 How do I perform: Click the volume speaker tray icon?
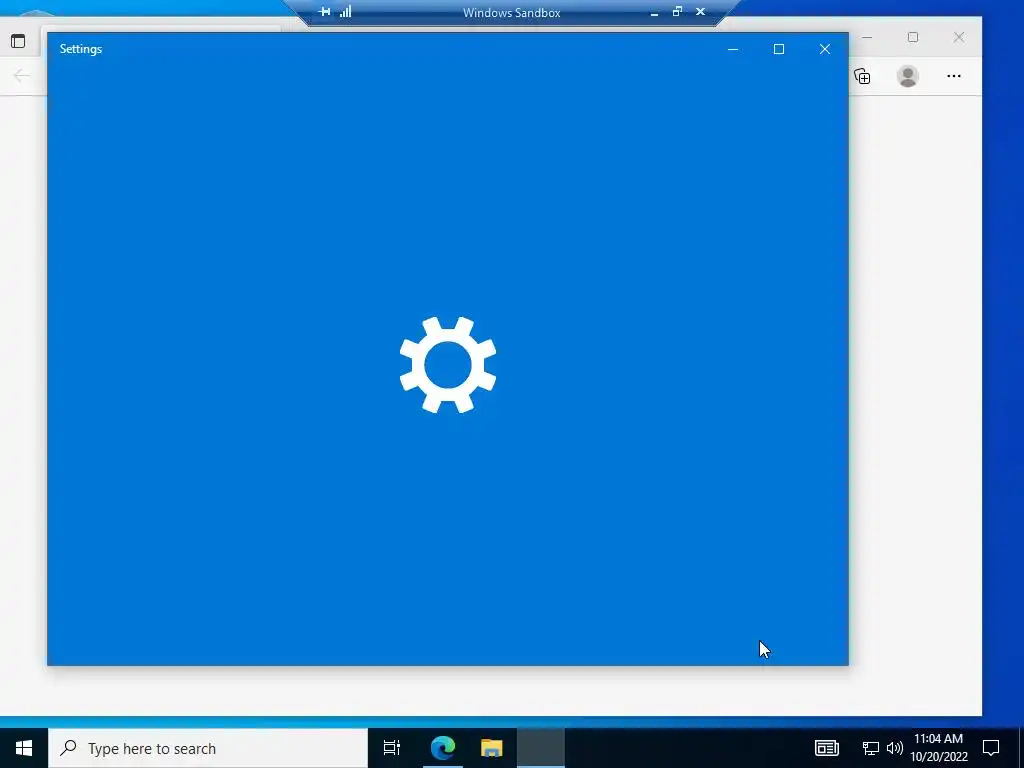[x=895, y=748]
